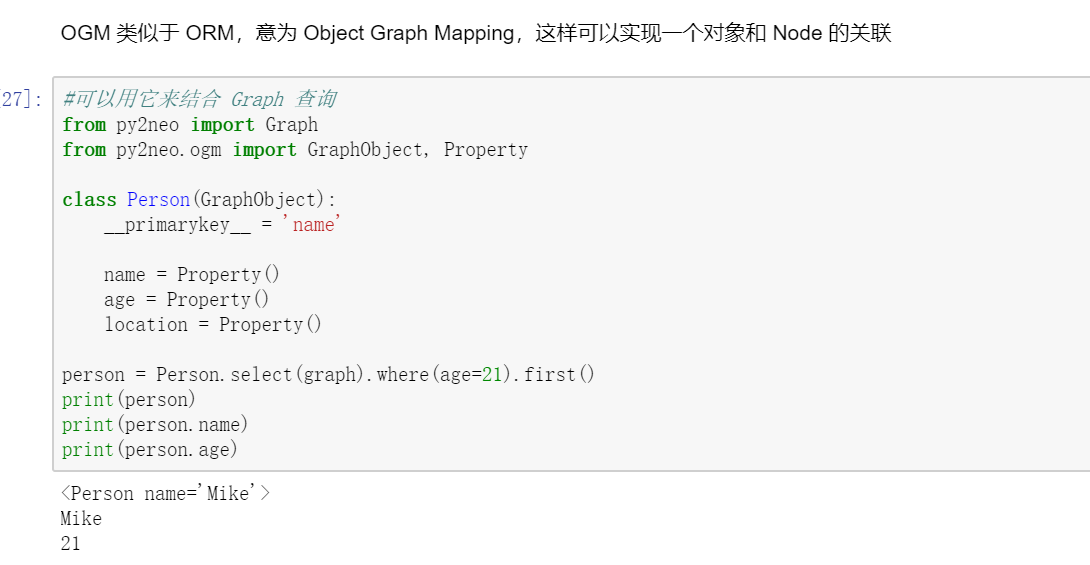Click the 'class Person' definition line

[199, 199]
